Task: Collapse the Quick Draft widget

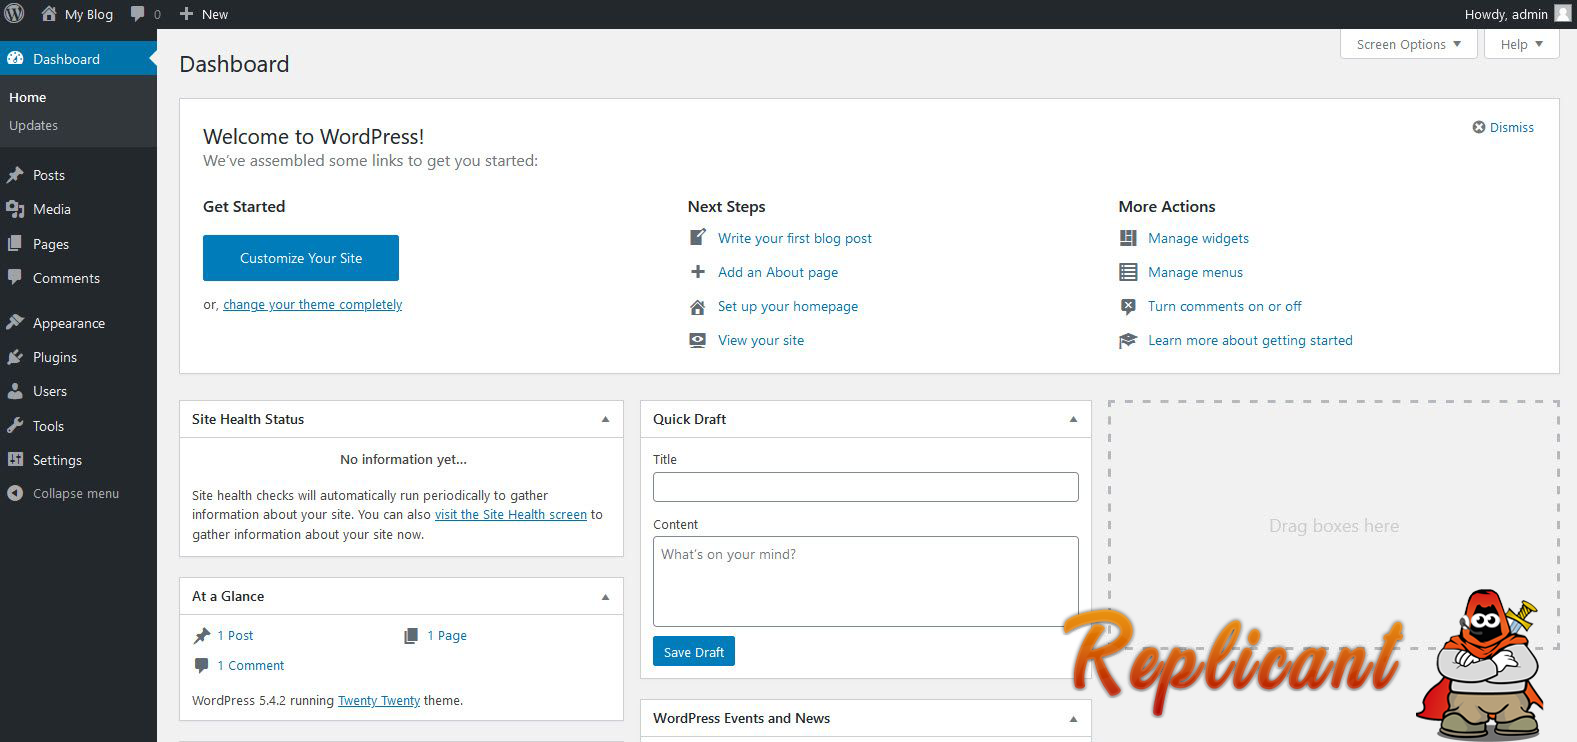Action: pos(1073,419)
